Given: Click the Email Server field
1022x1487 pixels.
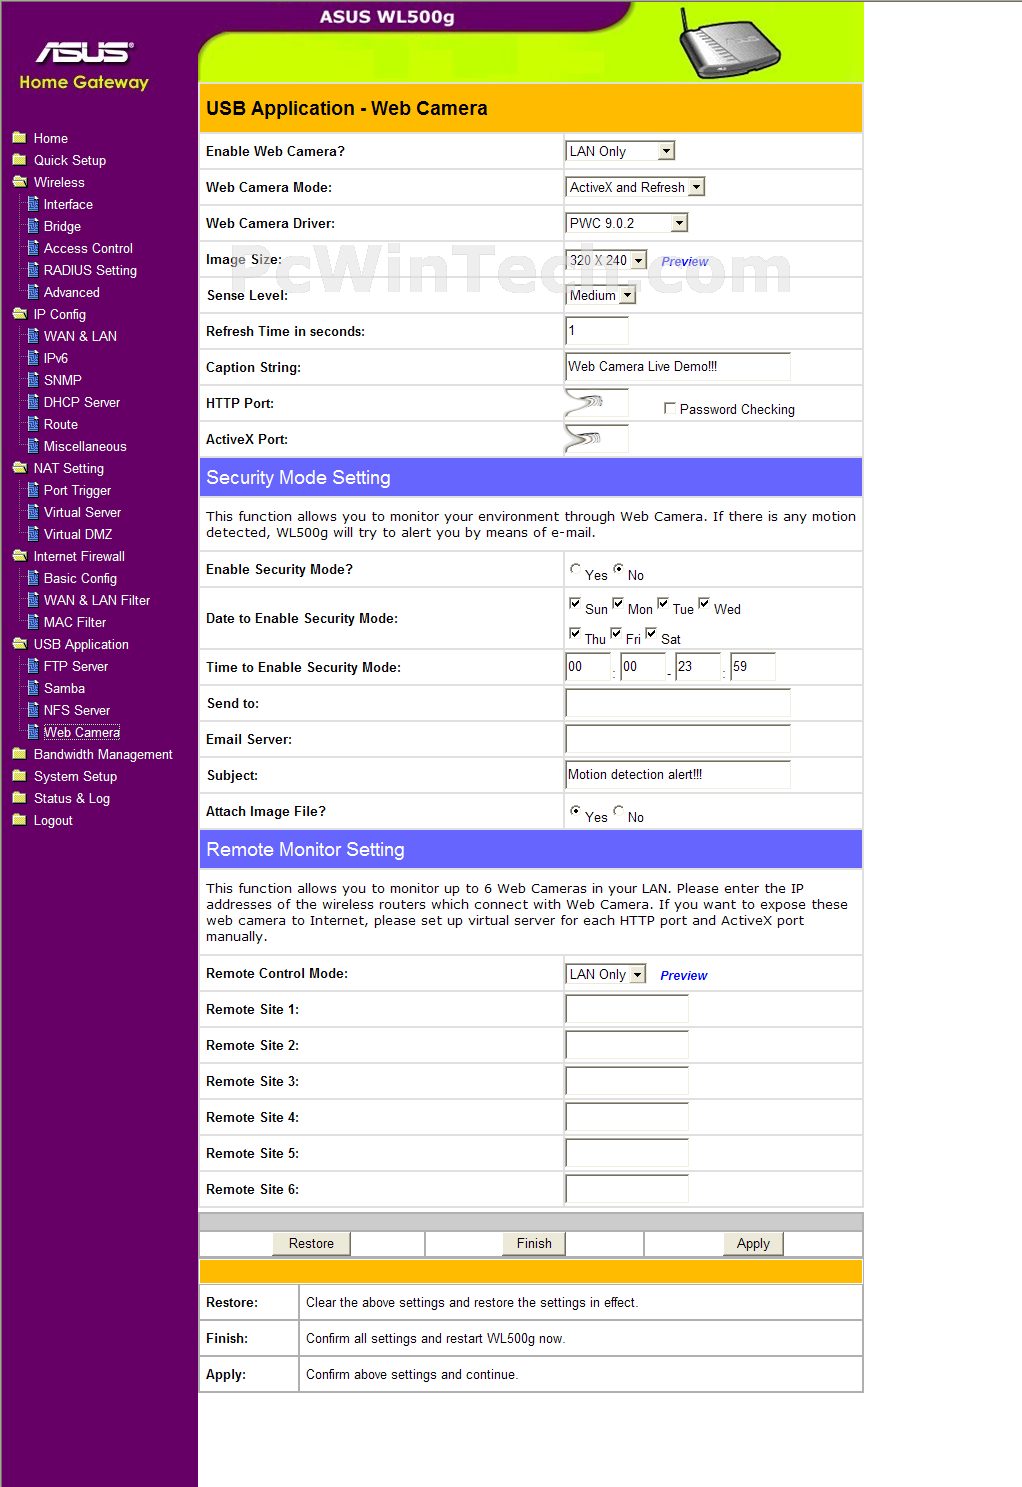Looking at the screenshot, I should (678, 738).
